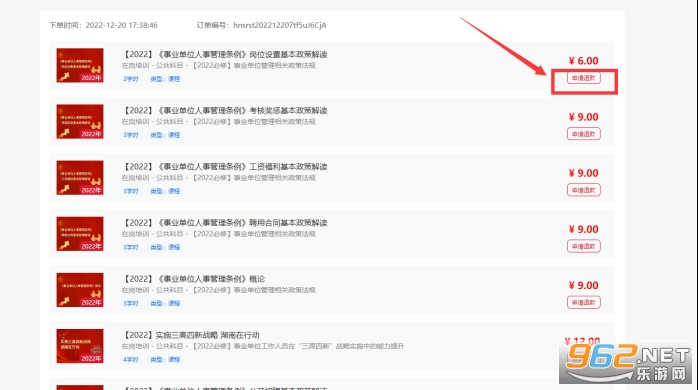The height and width of the screenshot is (390, 698).
Task: Click 申请退款 for the 工资福利基本政策解读 course
Action: (584, 190)
